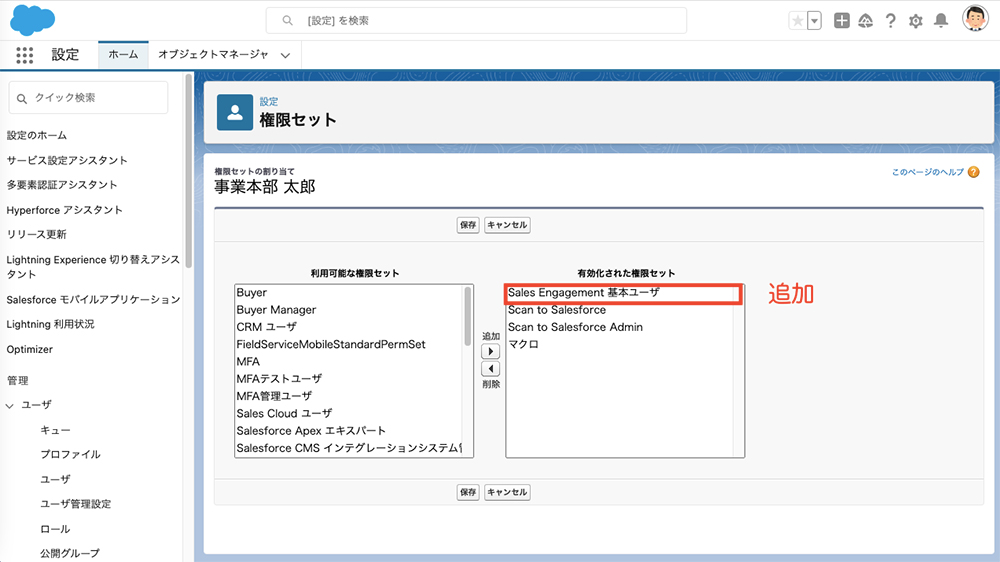This screenshot has height=562, width=1000.
Task: Select CRM ユーザ in available permission sets
Action: click(267, 327)
